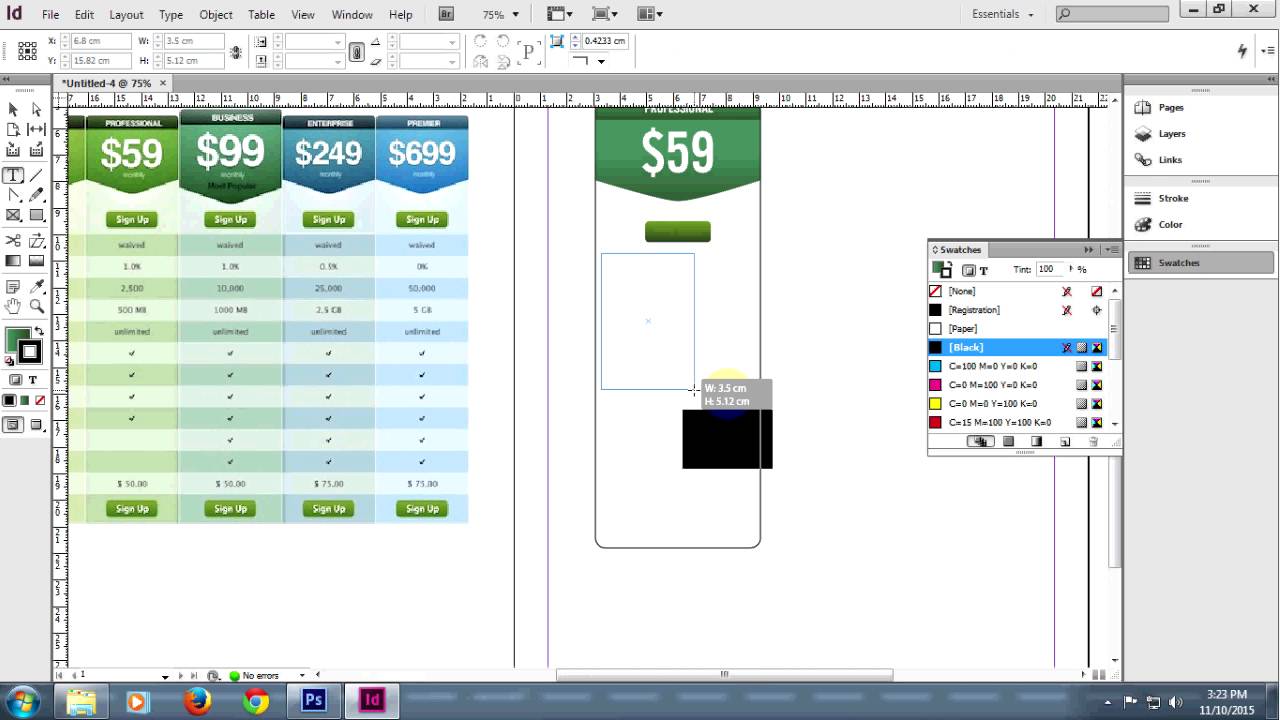Open the Essentials workspace dropdown
The height and width of the screenshot is (720, 1280).
[x=1003, y=14]
